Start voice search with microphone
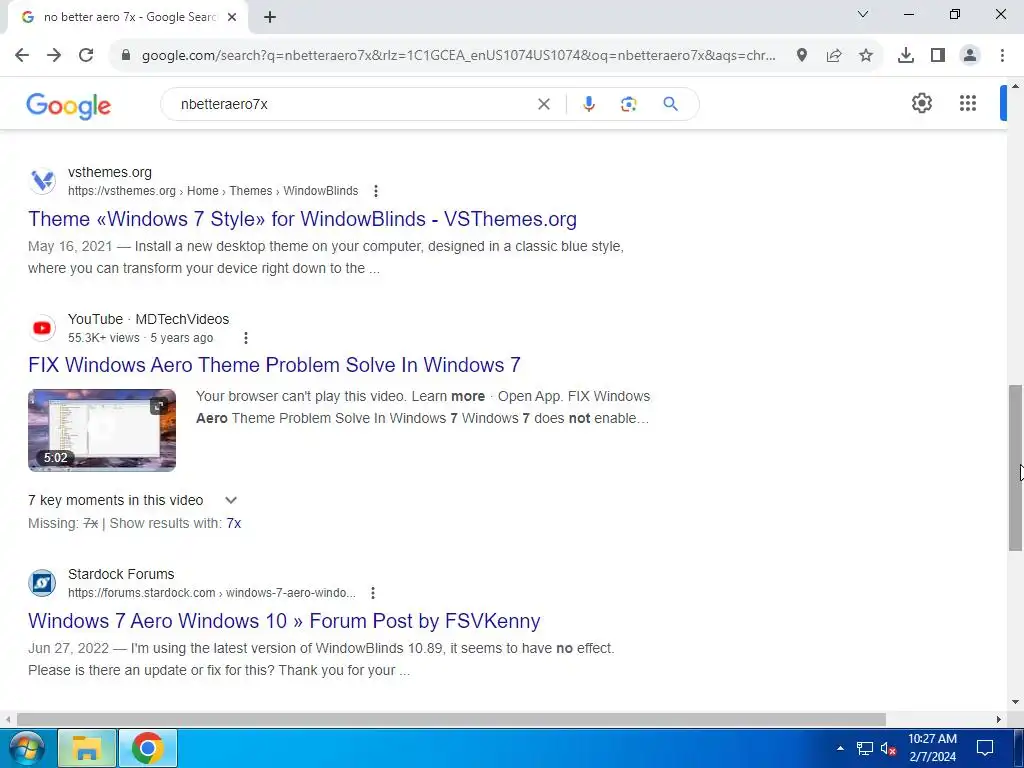This screenshot has width=1024, height=768. [589, 104]
